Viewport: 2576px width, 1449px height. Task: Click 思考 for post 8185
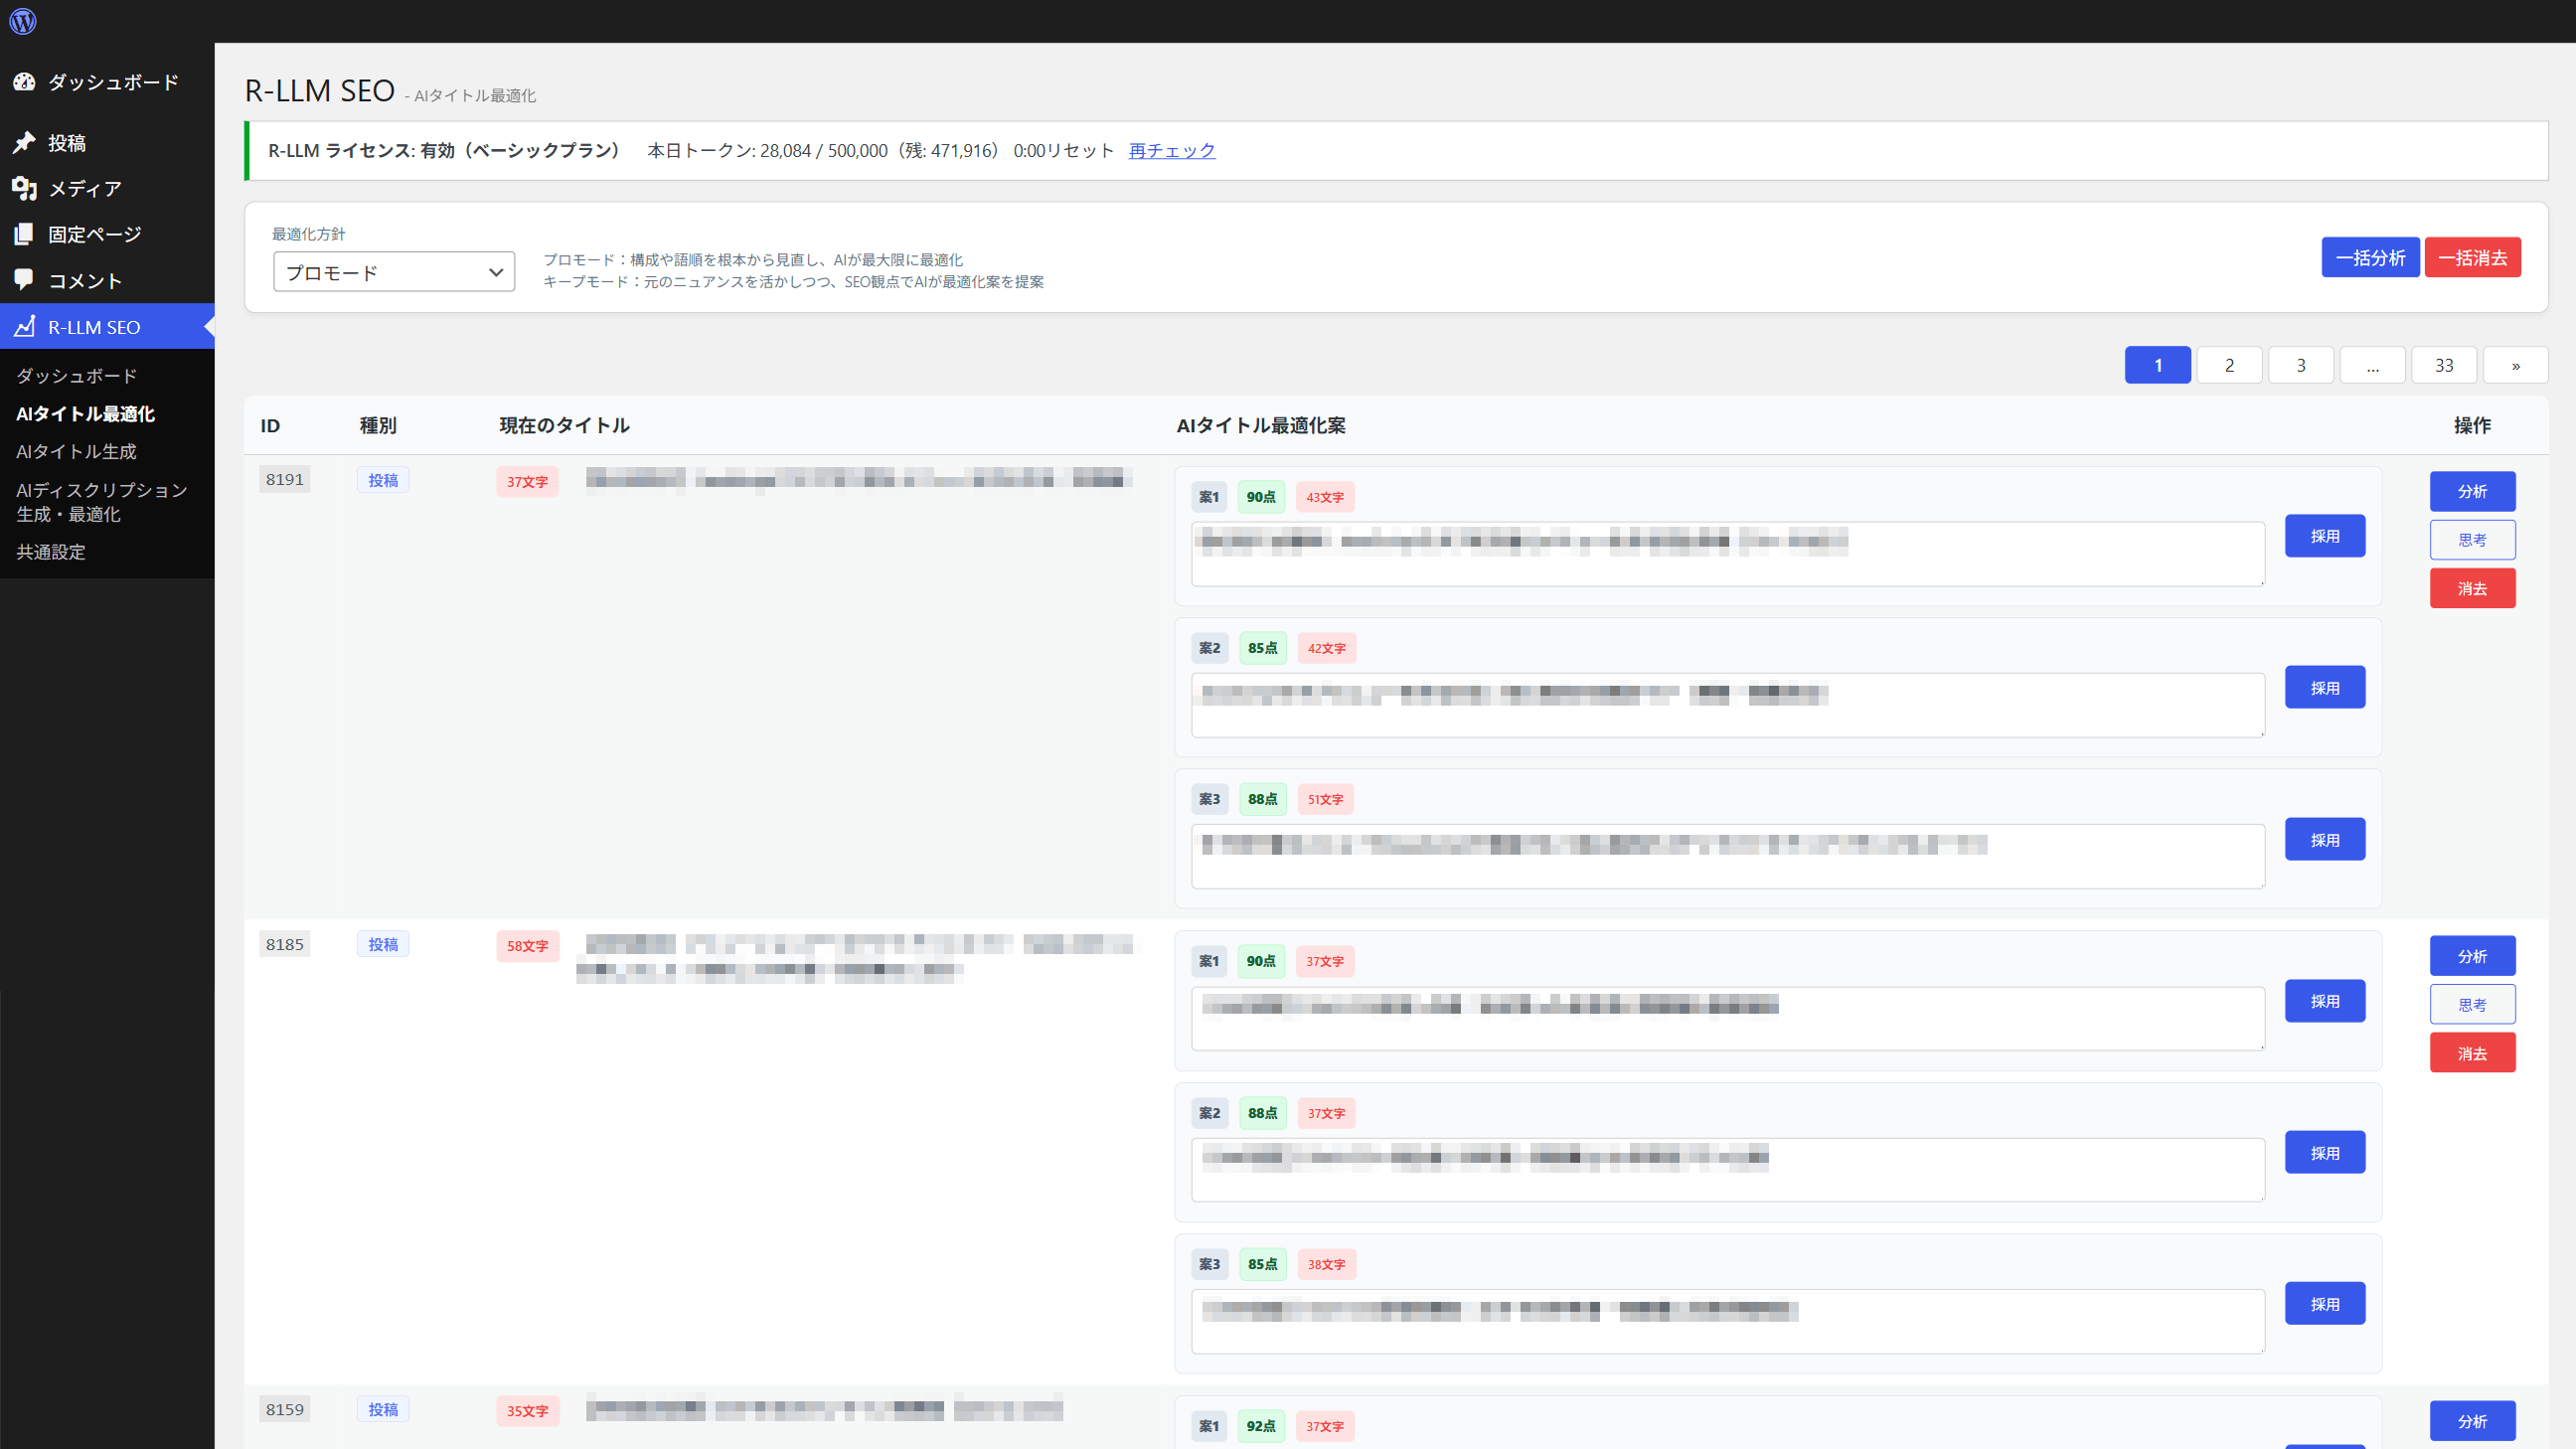[2473, 1005]
